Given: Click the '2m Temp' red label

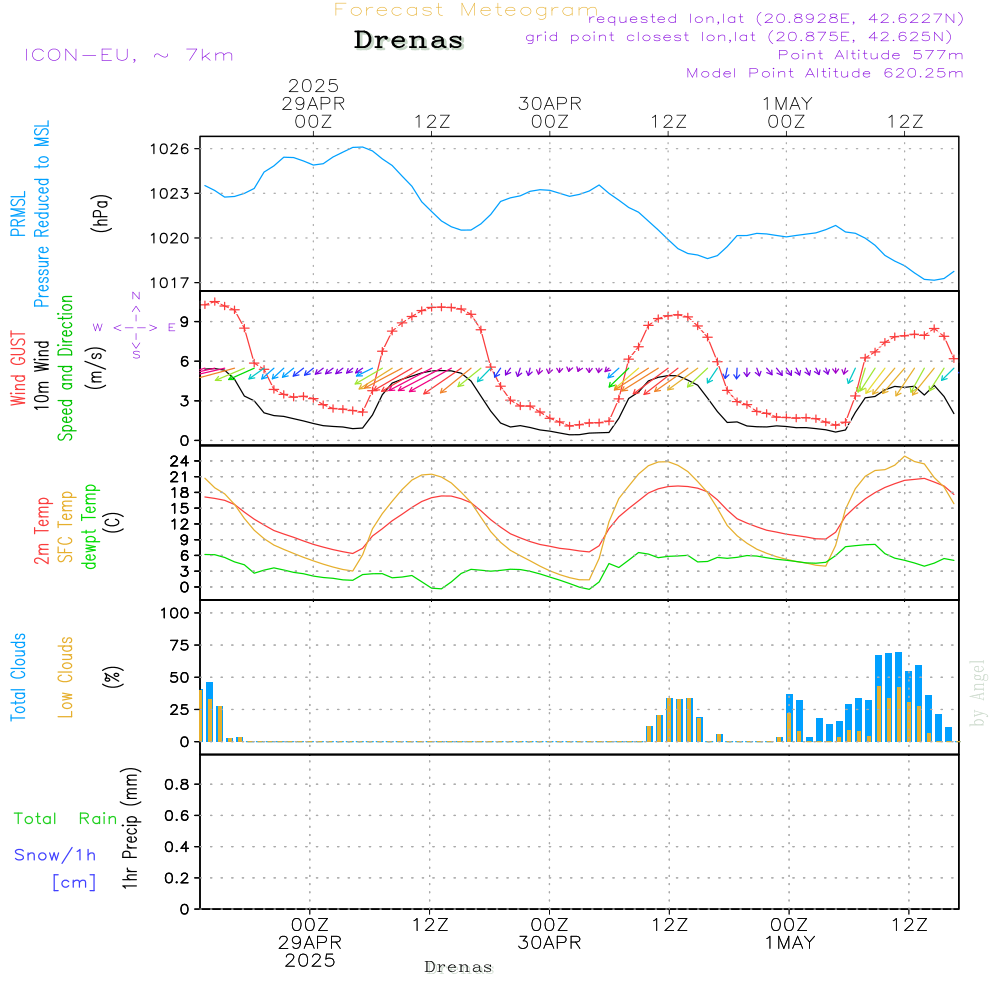Looking at the screenshot, I should tap(41, 531).
